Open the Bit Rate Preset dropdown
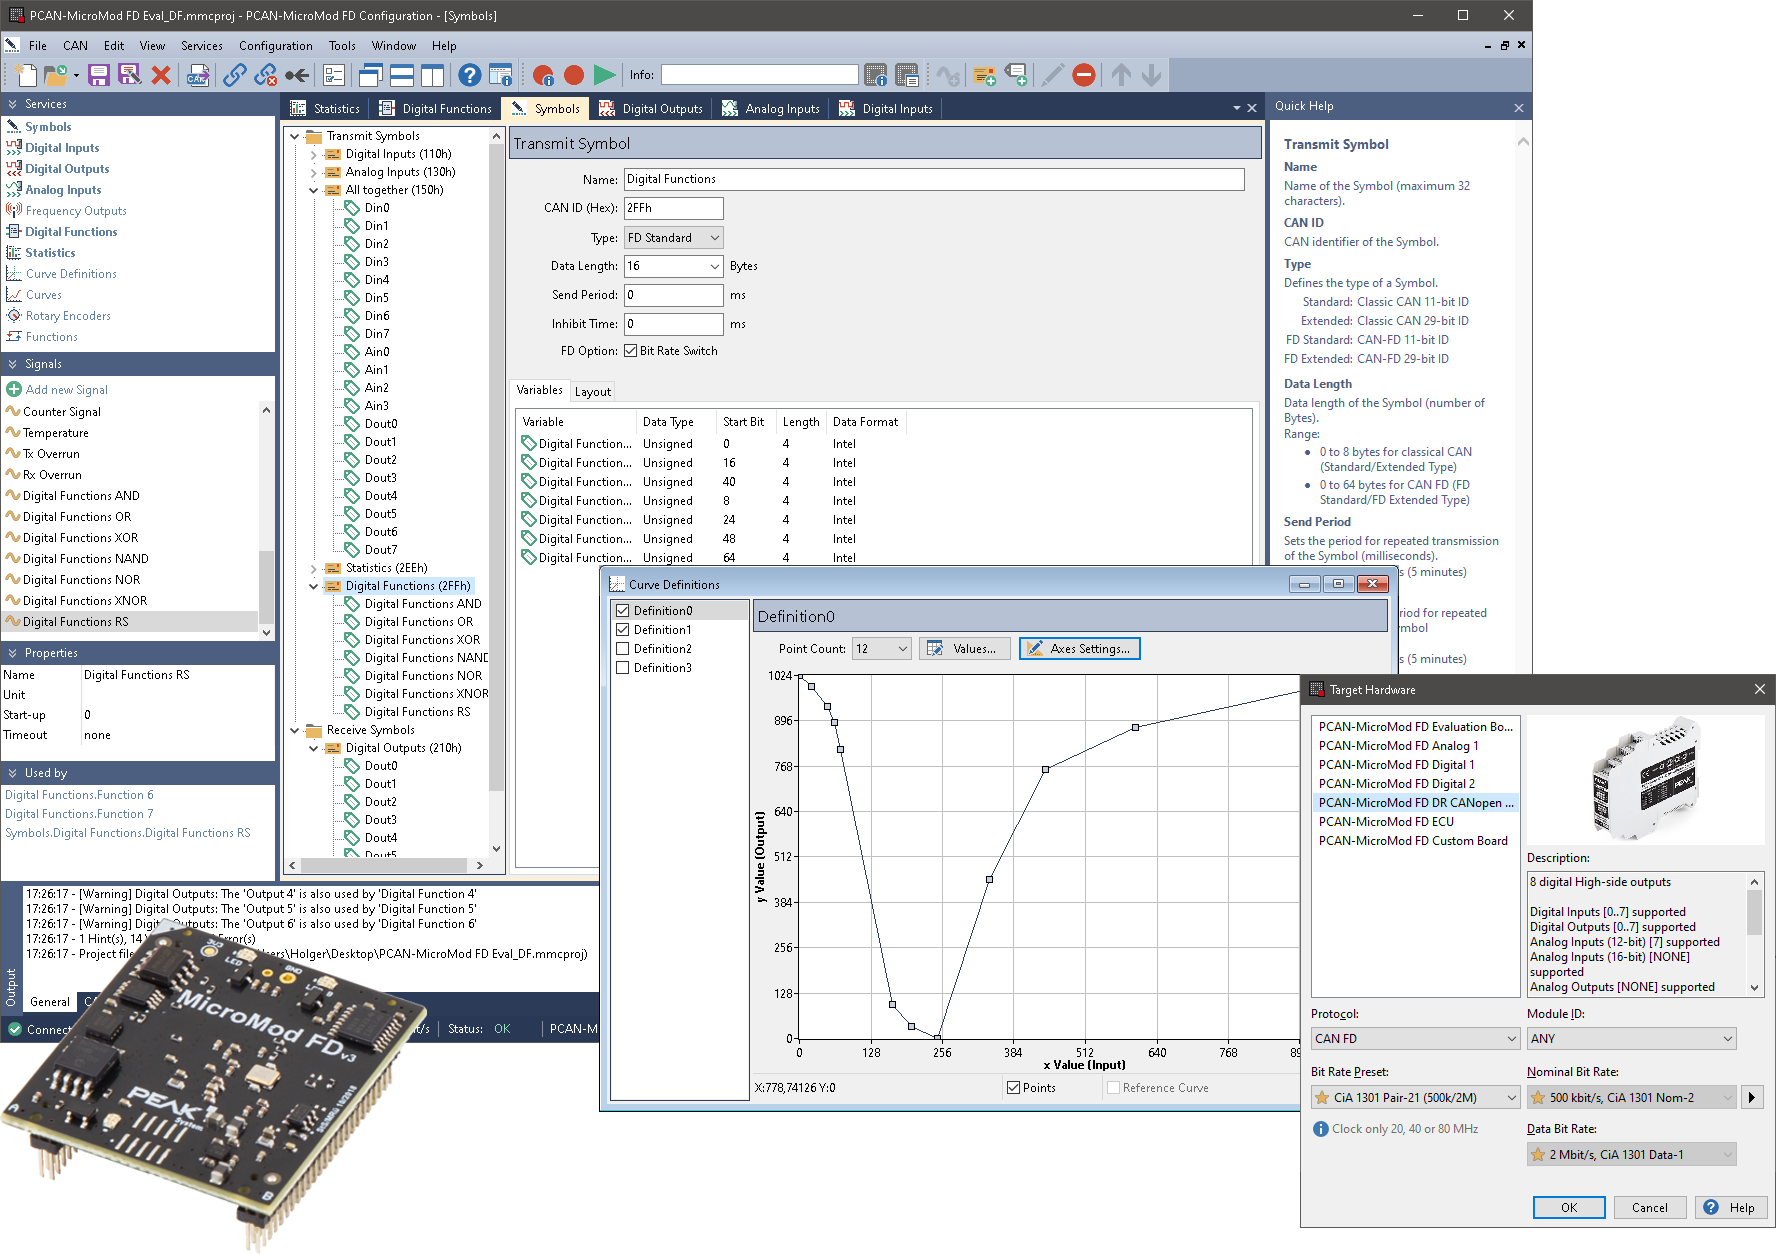1776x1254 pixels. 1415,1098
